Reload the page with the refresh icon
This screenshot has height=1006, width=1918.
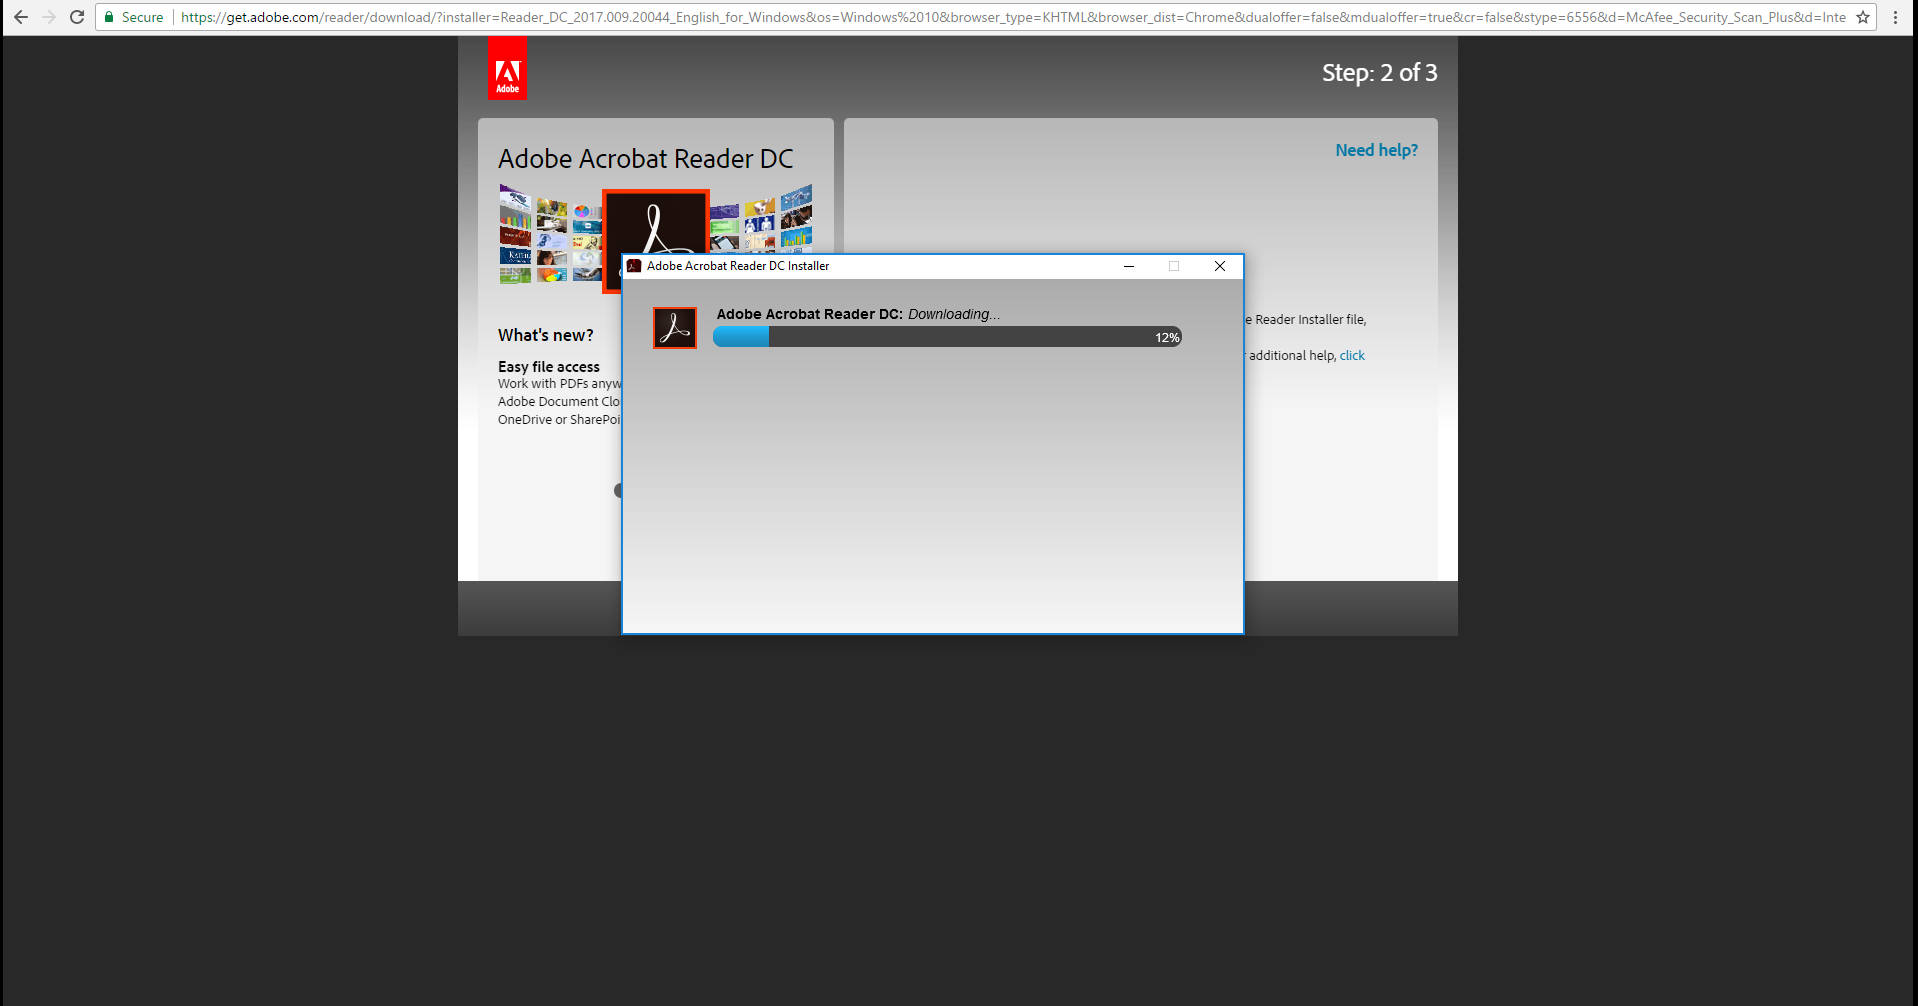77,17
